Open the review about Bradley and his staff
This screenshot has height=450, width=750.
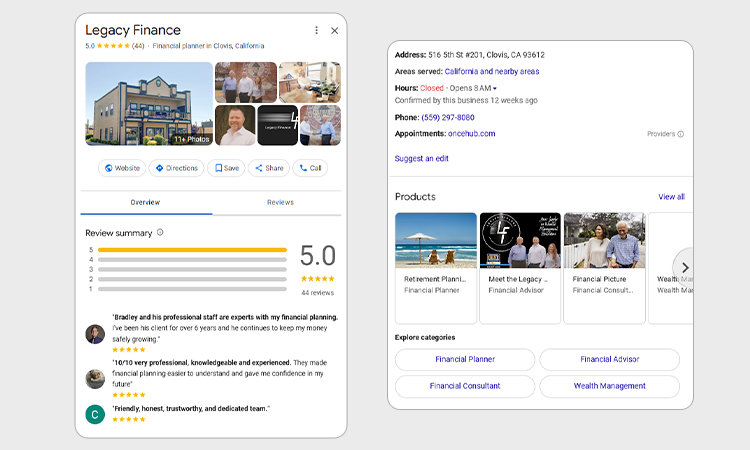tap(225, 328)
